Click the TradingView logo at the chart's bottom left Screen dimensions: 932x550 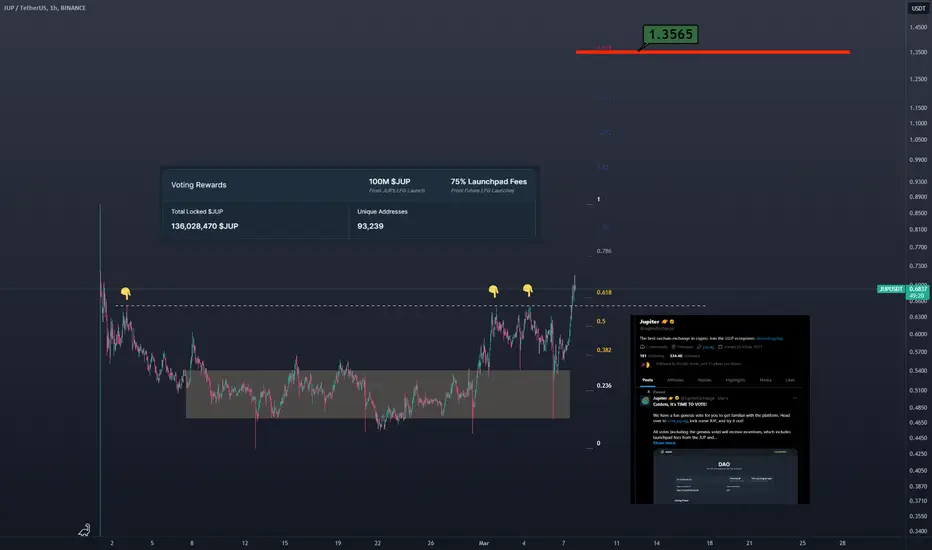[x=84, y=530]
